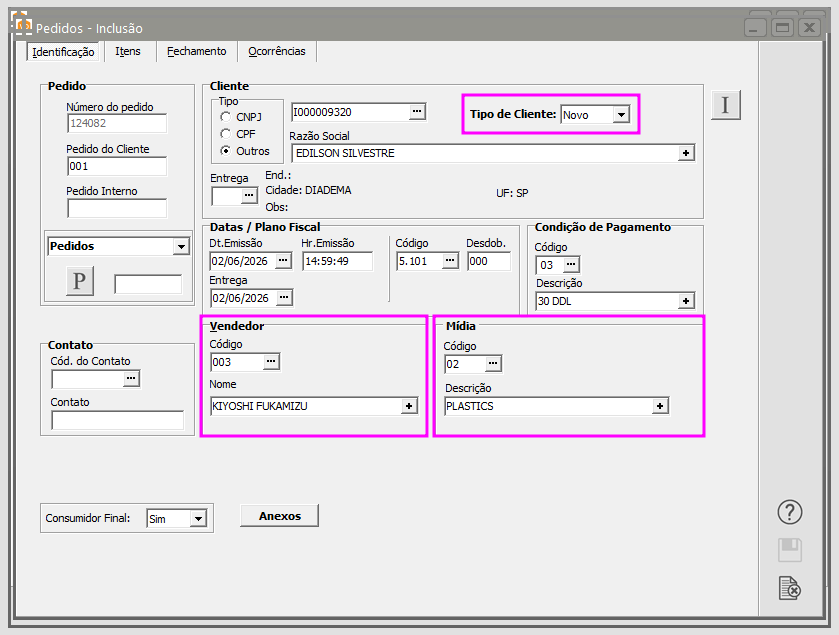This screenshot has width=839, height=635.
Task: Click Contato name field
Action: [118, 420]
